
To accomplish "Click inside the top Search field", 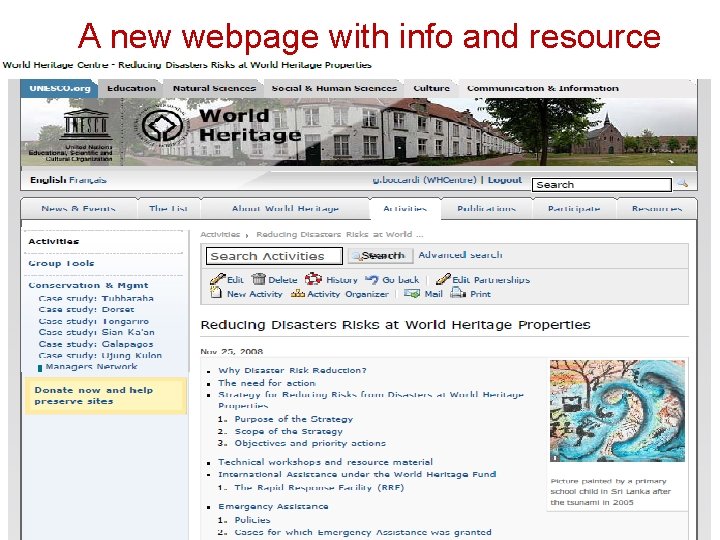I will pos(602,185).
